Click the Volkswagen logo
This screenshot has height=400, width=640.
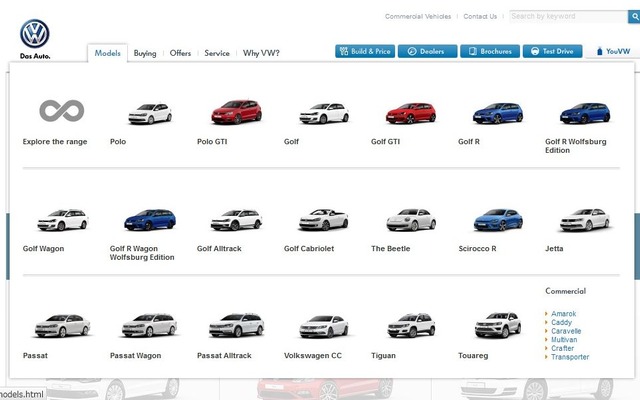[x=35, y=34]
